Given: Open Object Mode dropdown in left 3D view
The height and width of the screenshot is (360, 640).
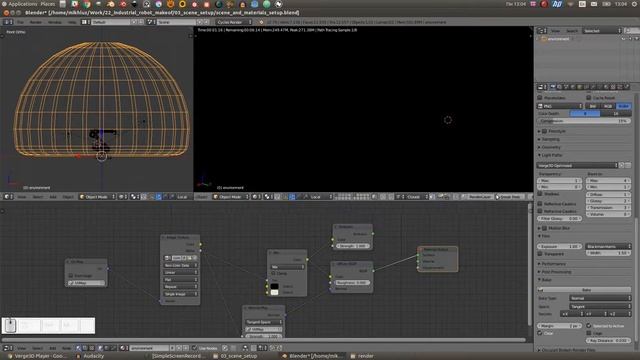Looking at the screenshot, I should (97, 197).
